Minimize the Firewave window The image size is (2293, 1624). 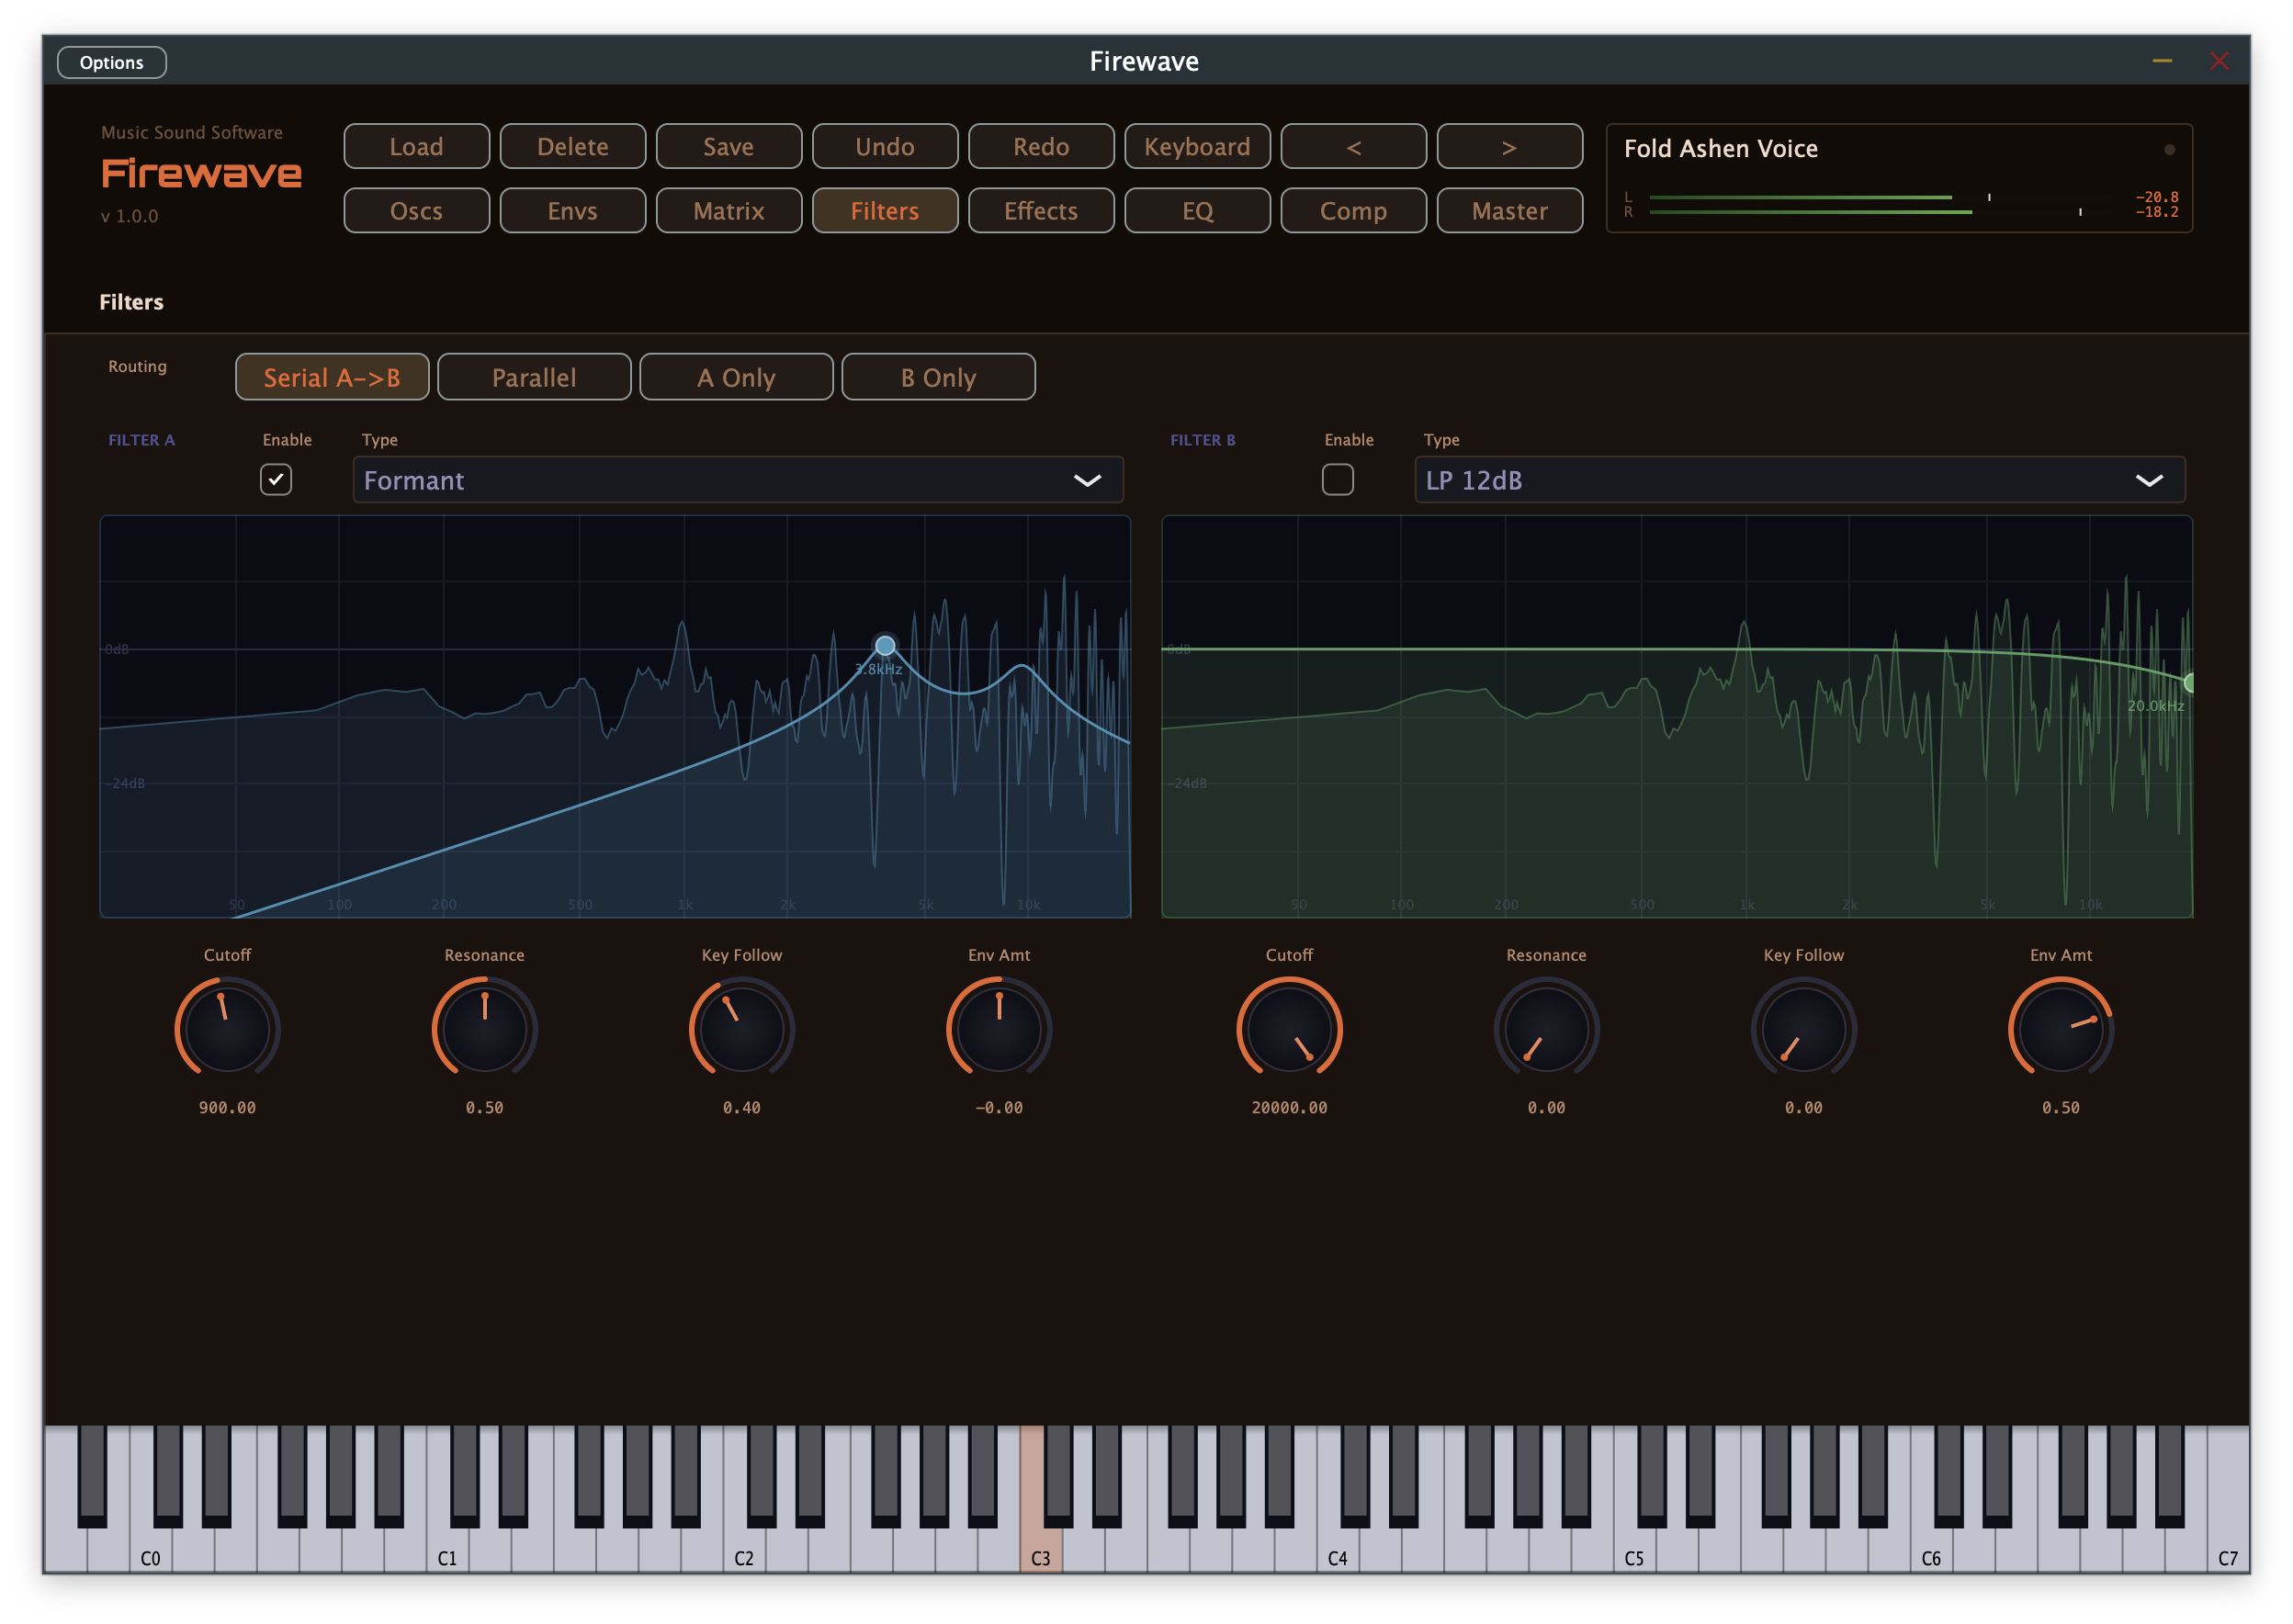[x=2161, y=61]
